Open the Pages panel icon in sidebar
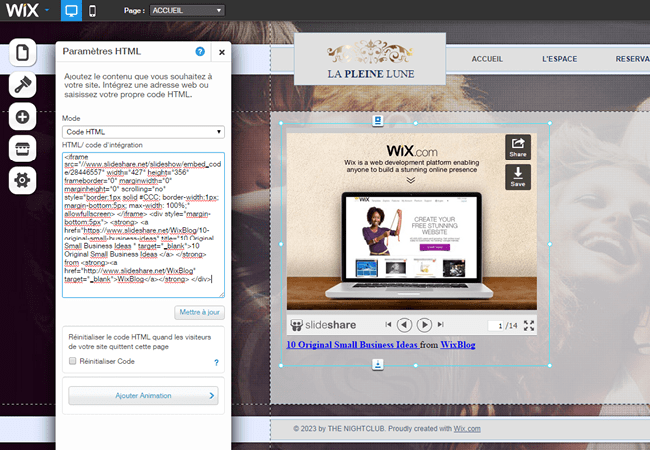Viewport: 650px width, 450px height. (22, 53)
